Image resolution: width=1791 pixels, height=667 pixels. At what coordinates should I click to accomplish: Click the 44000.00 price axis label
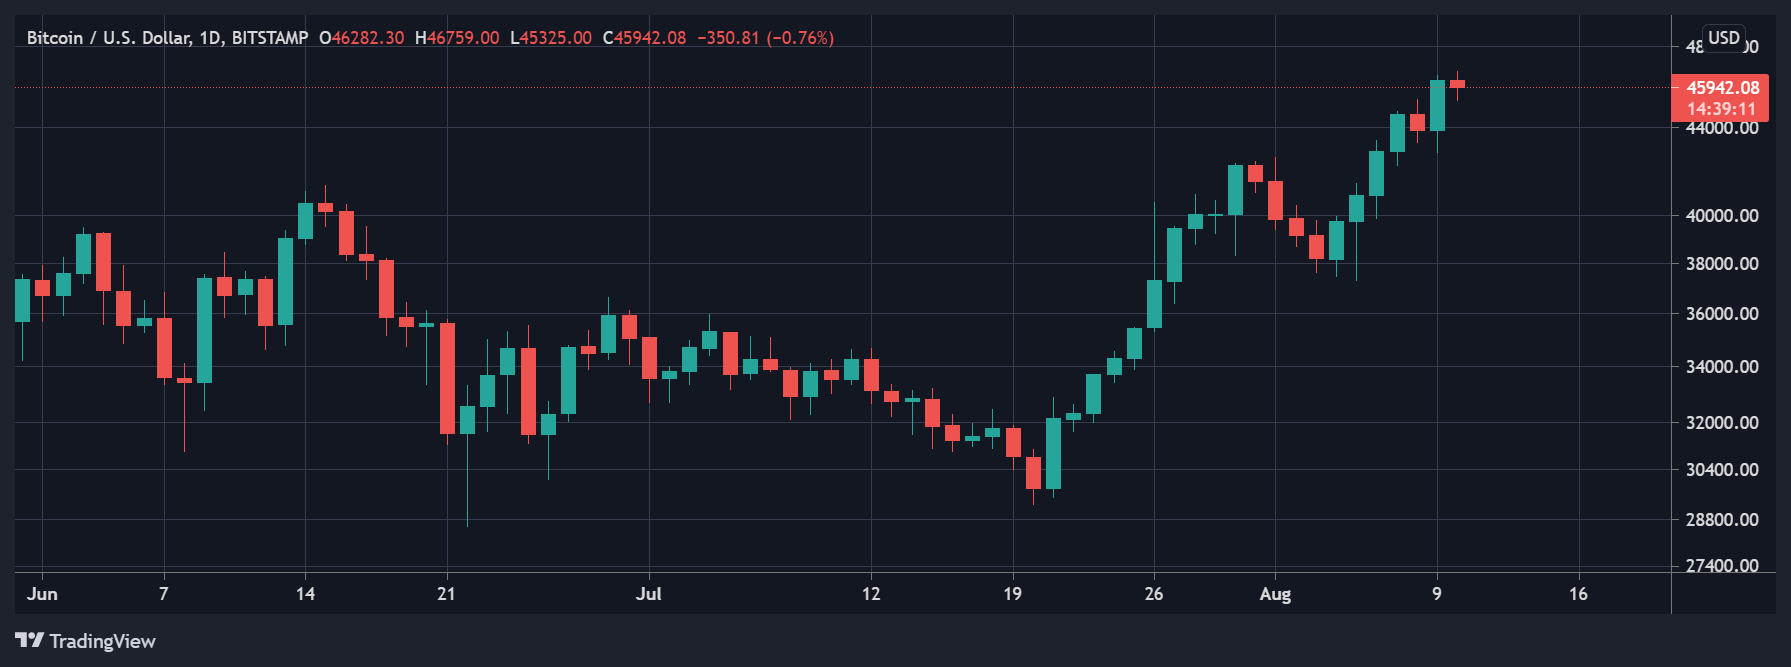[x=1722, y=127]
